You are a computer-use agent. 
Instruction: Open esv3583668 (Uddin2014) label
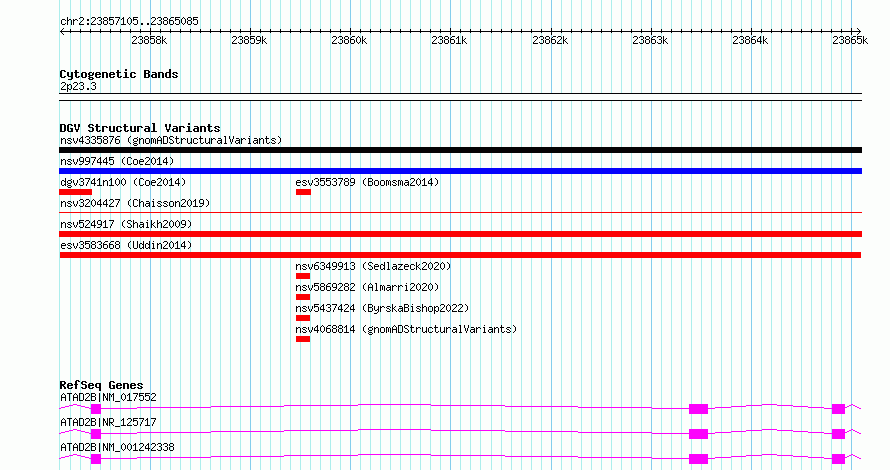point(126,245)
